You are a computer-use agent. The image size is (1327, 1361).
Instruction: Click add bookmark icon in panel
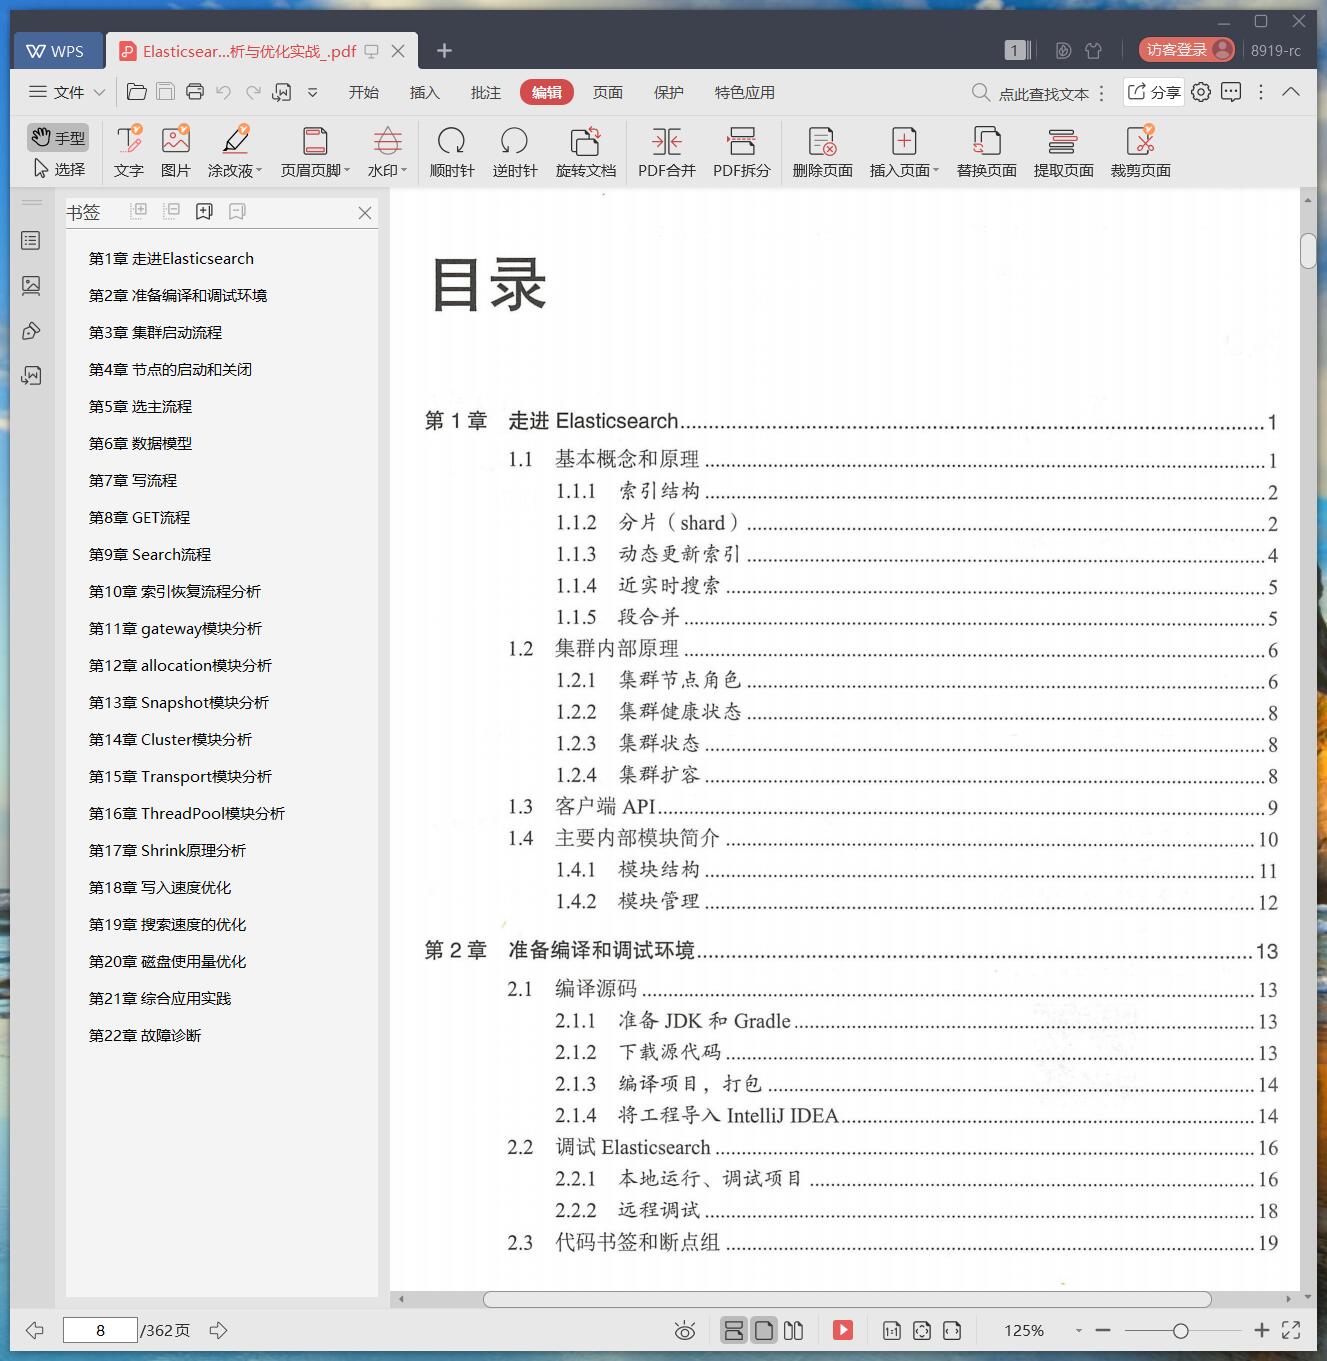point(205,211)
